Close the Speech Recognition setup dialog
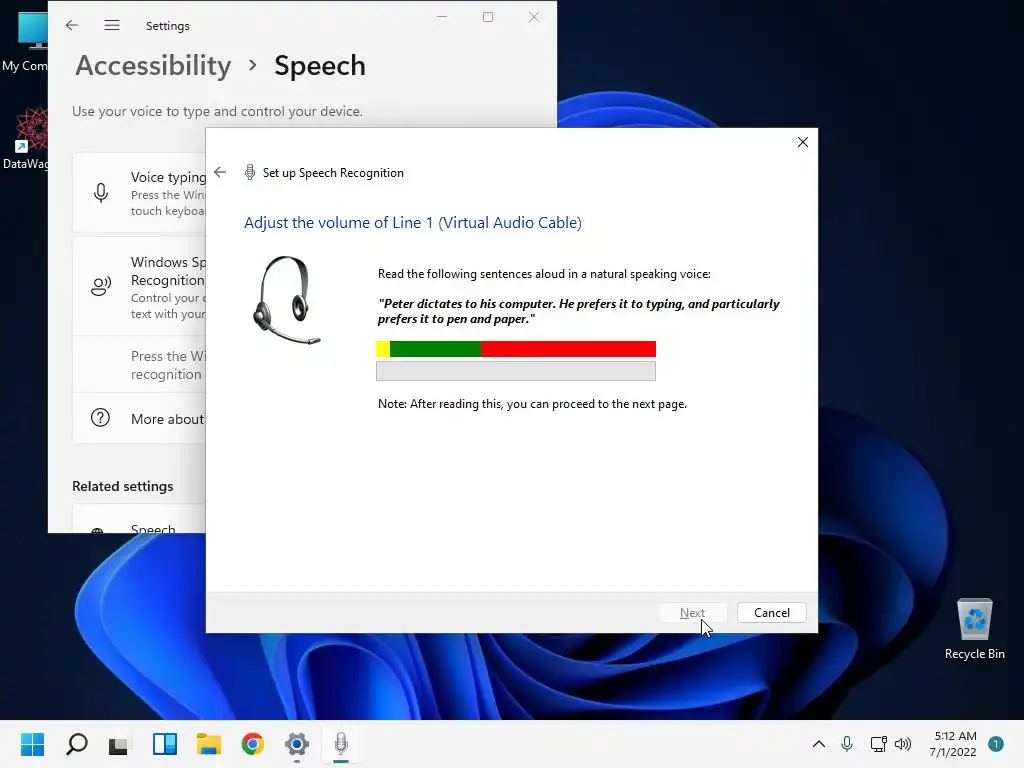The height and width of the screenshot is (768, 1024). point(803,142)
